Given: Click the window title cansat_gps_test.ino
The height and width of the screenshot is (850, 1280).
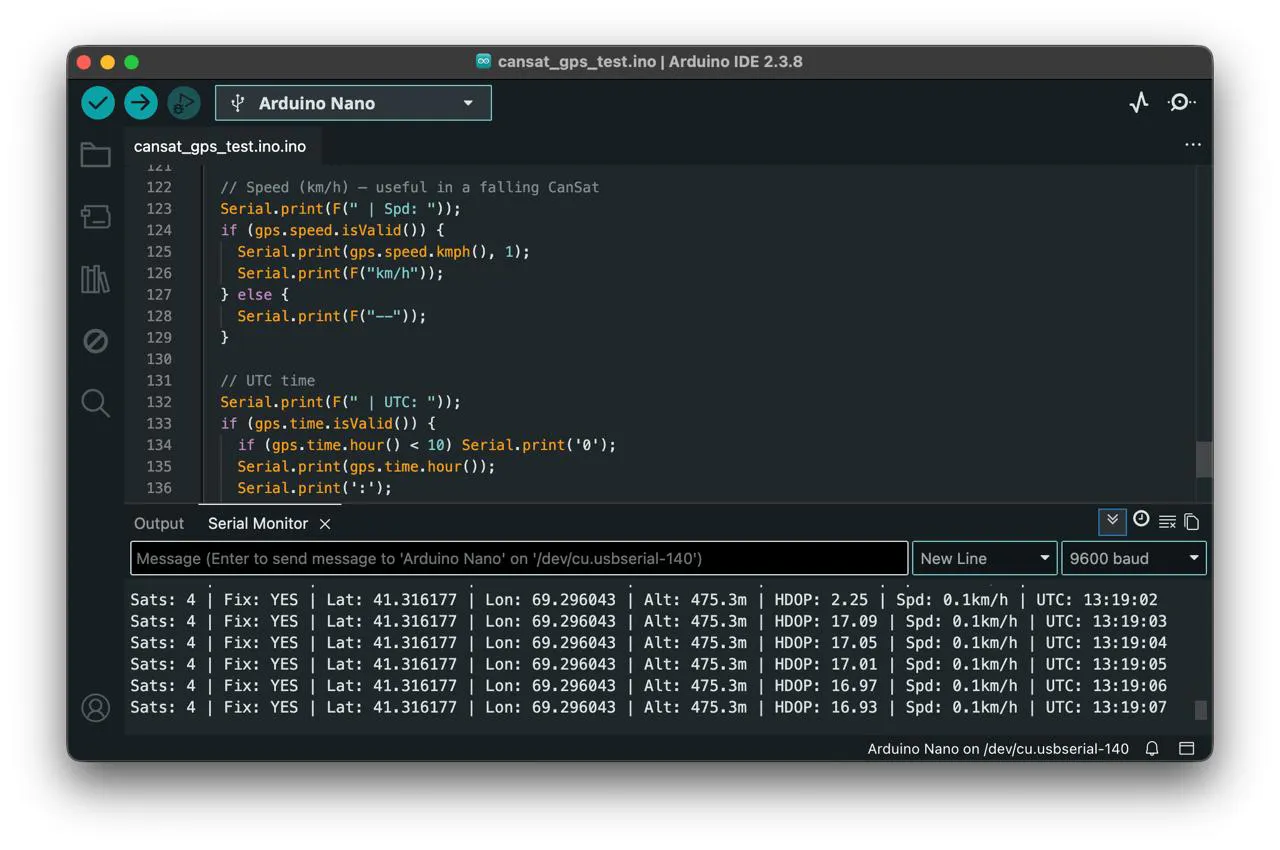Looking at the screenshot, I should click(x=577, y=62).
